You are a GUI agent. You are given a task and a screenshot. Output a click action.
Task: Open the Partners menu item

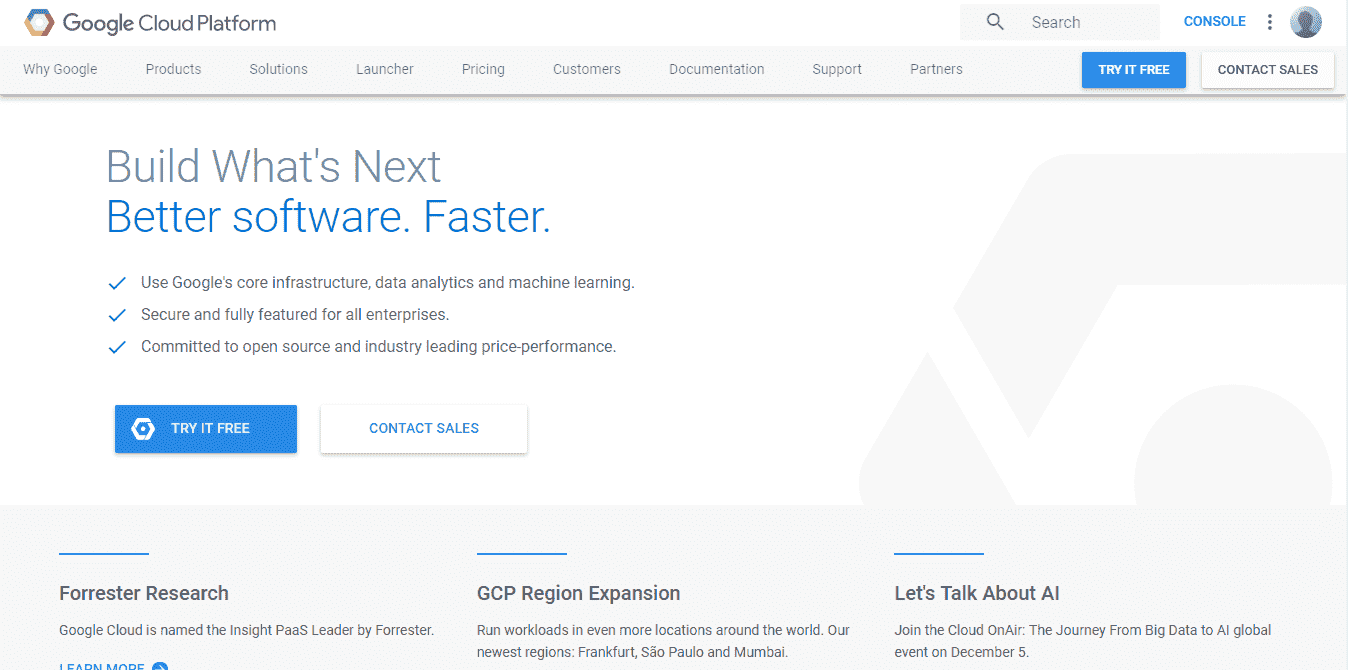pos(936,69)
